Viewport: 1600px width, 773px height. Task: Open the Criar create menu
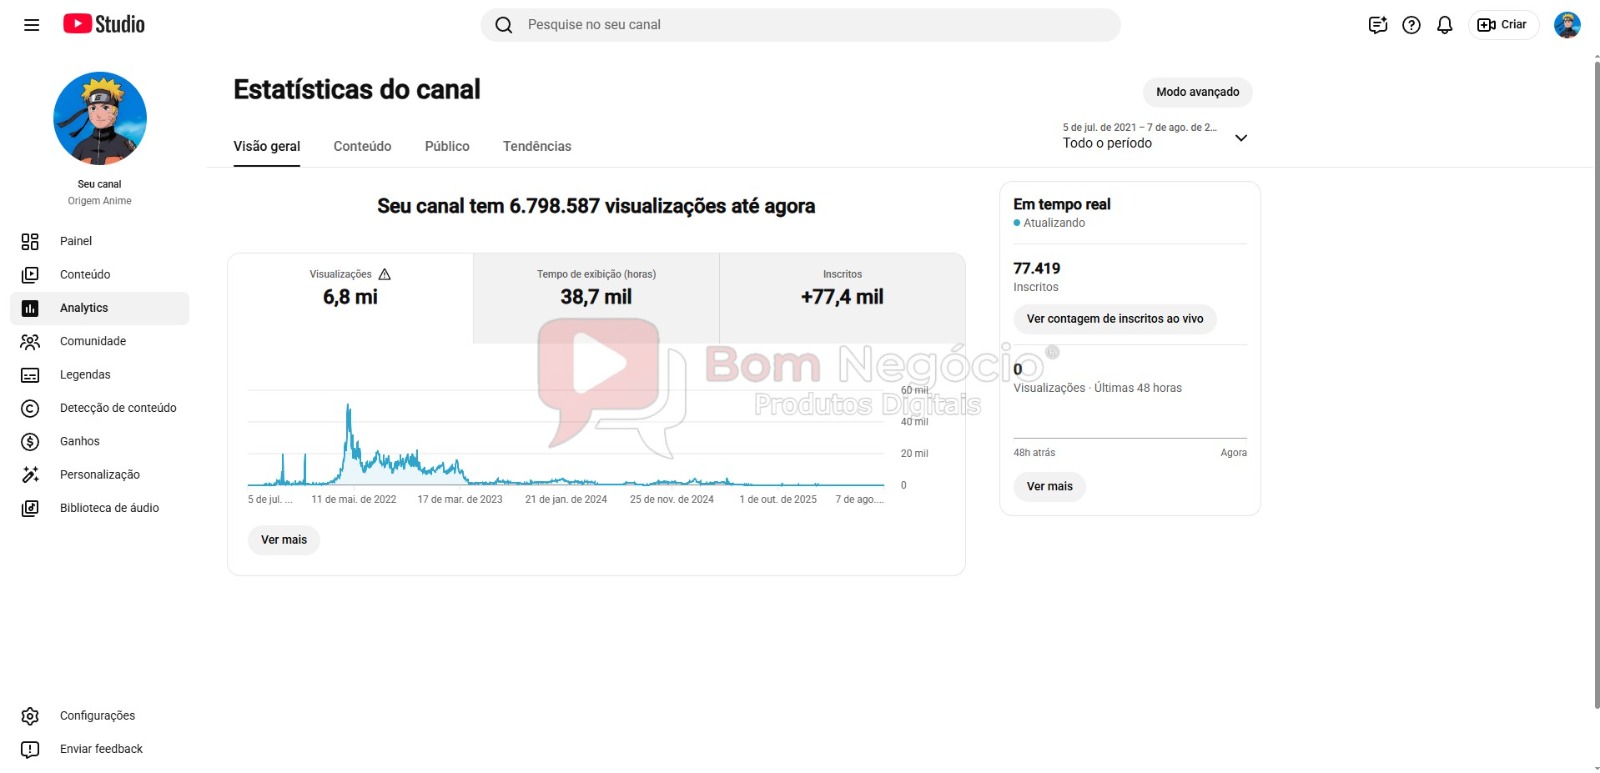(1503, 25)
